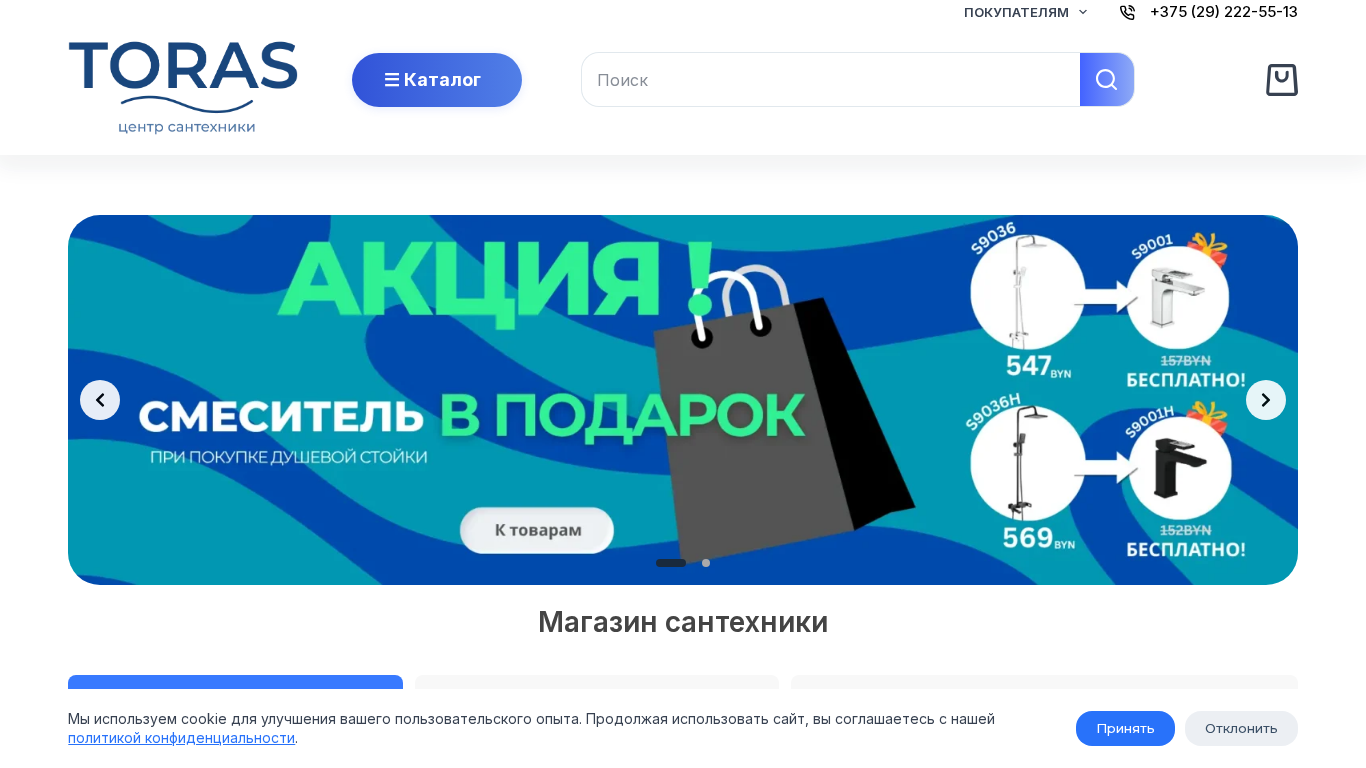The height and width of the screenshot is (768, 1366).
Task: Switch to second slide indicator dot
Action: [706, 563]
